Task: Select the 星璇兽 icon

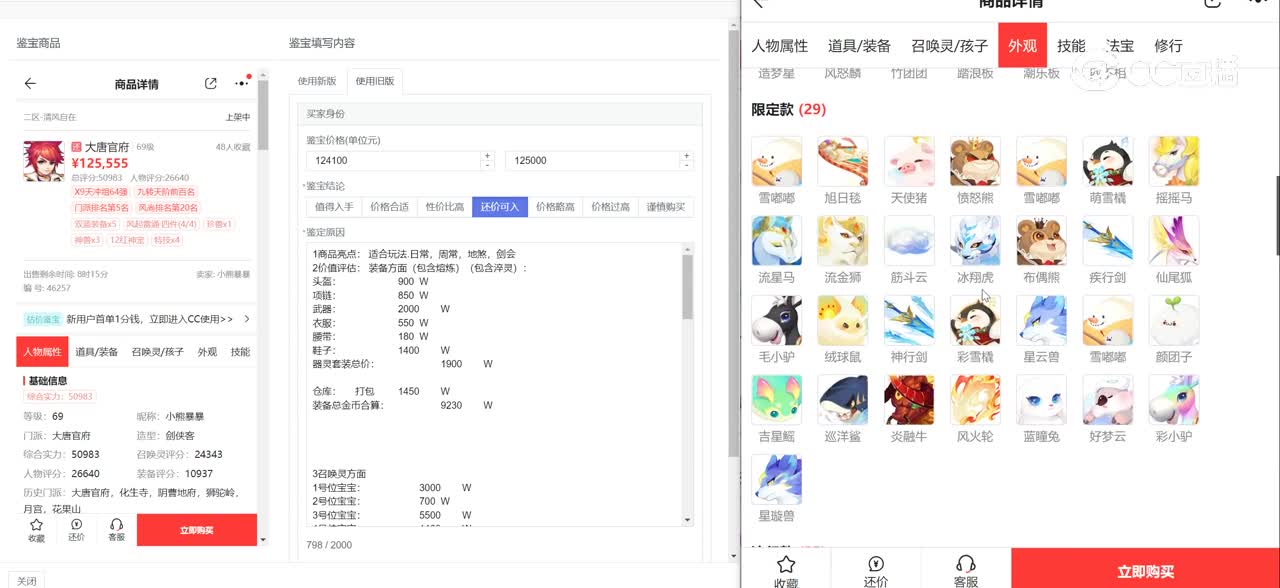Action: click(777, 479)
